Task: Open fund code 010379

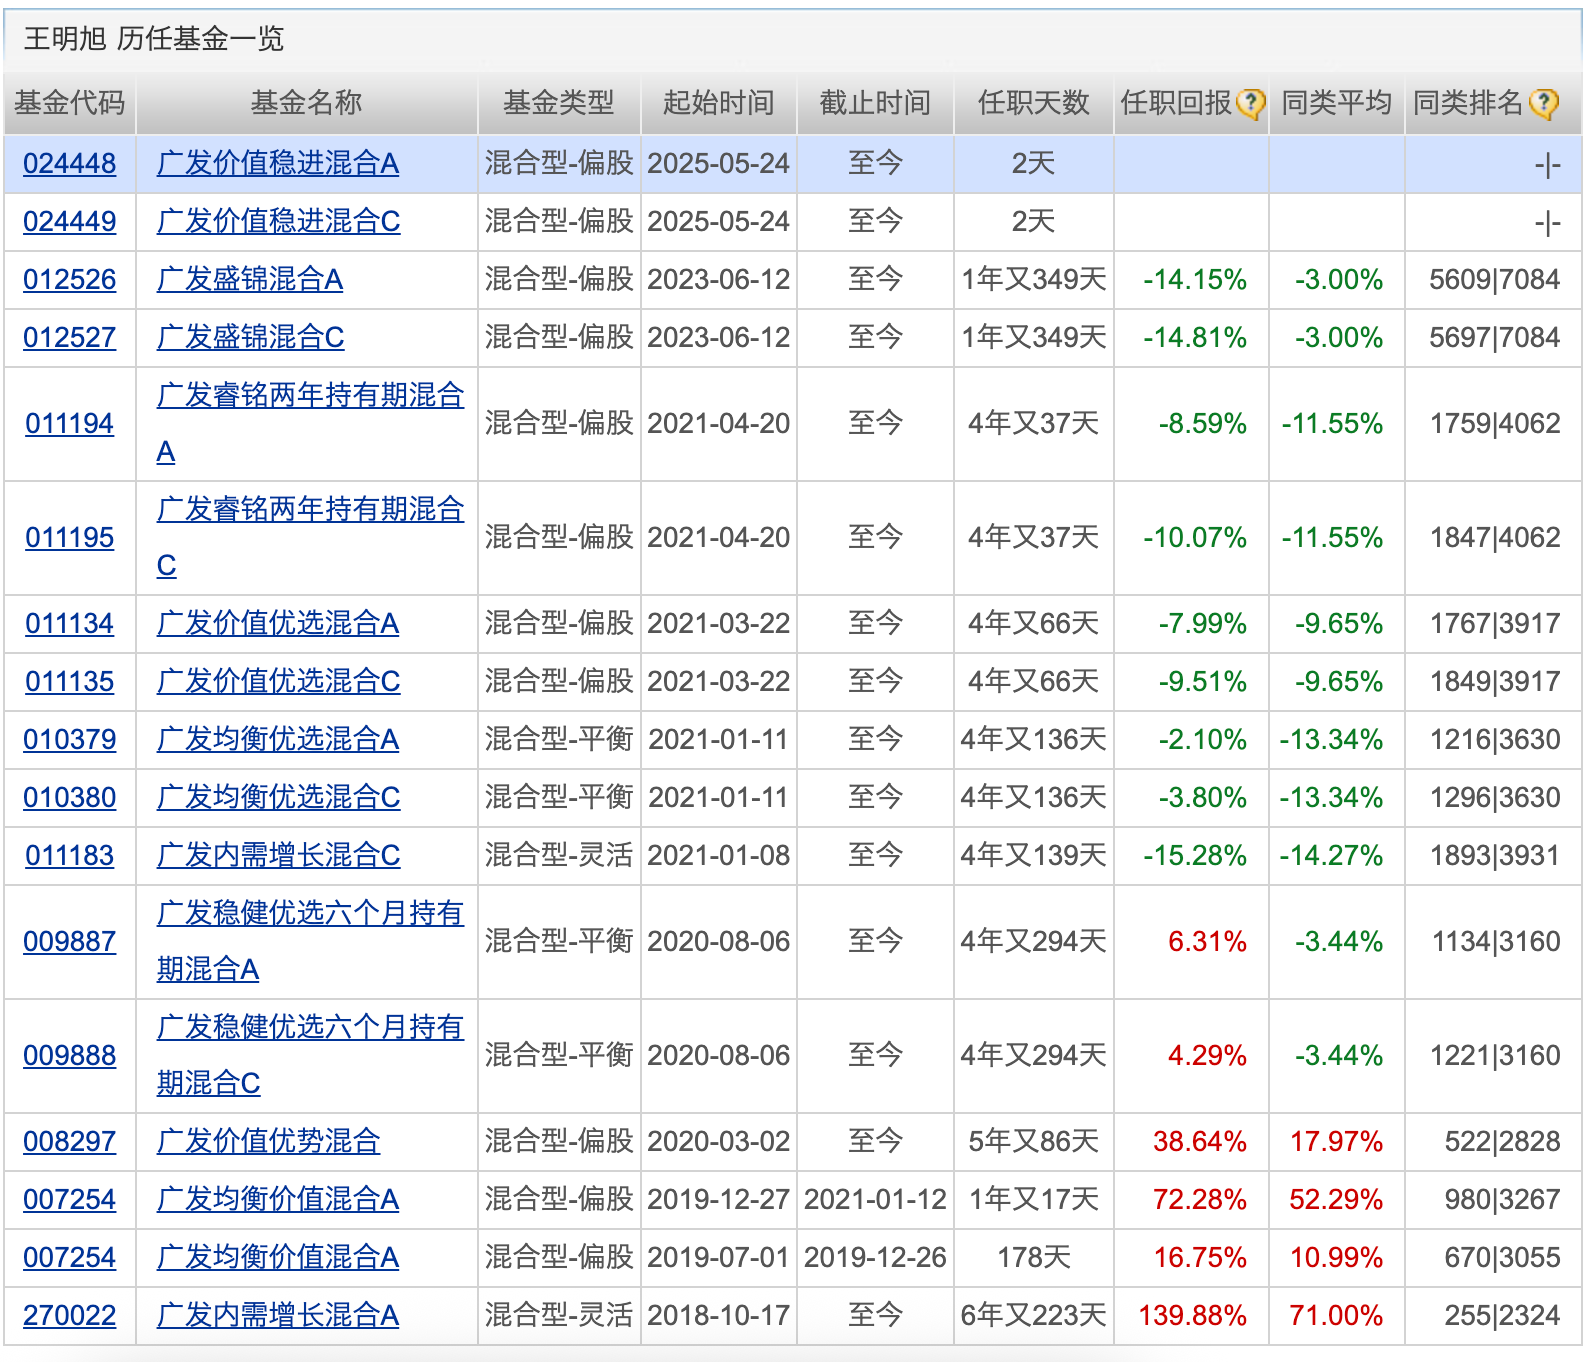Action: (70, 740)
